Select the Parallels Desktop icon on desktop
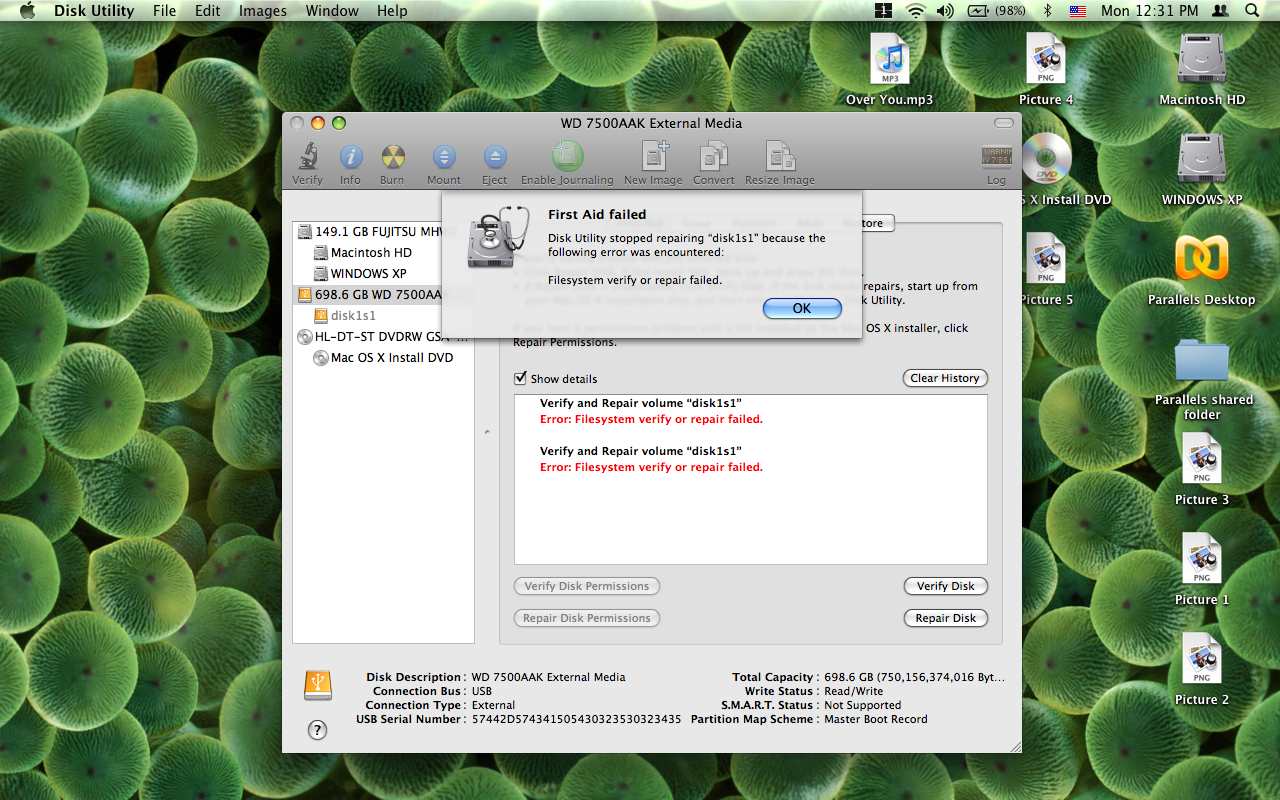Screen dimensions: 1280x800 pos(1202,268)
